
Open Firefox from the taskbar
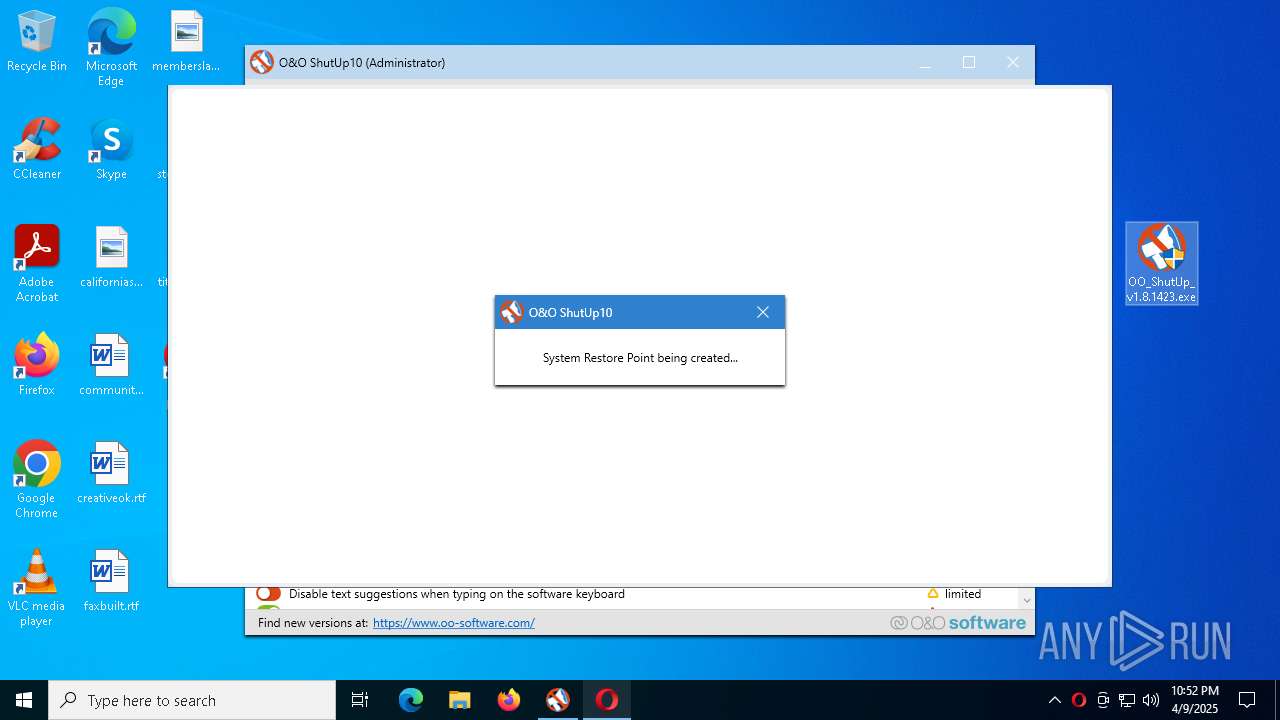point(509,700)
